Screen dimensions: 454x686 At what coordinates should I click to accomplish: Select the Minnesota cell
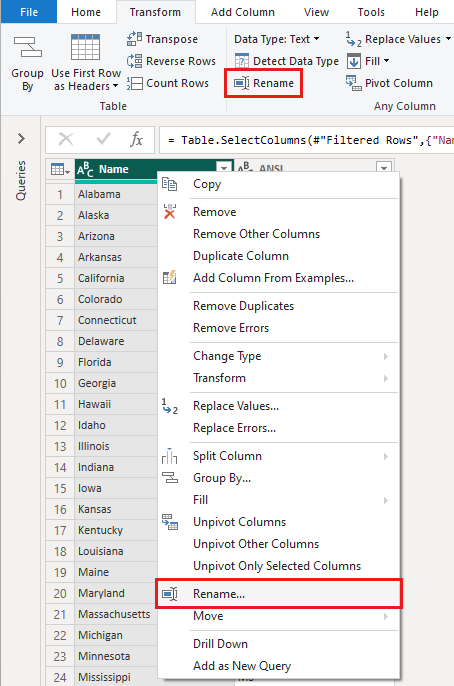(116, 656)
